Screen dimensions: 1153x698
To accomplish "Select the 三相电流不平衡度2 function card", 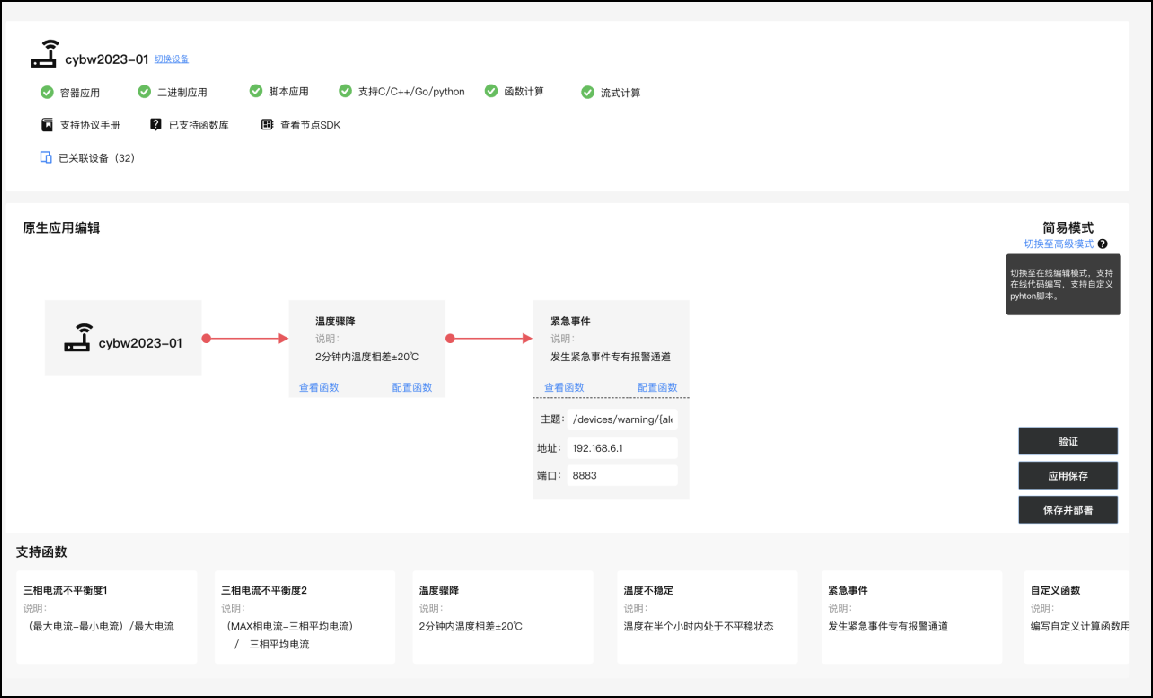I will click(x=304, y=617).
